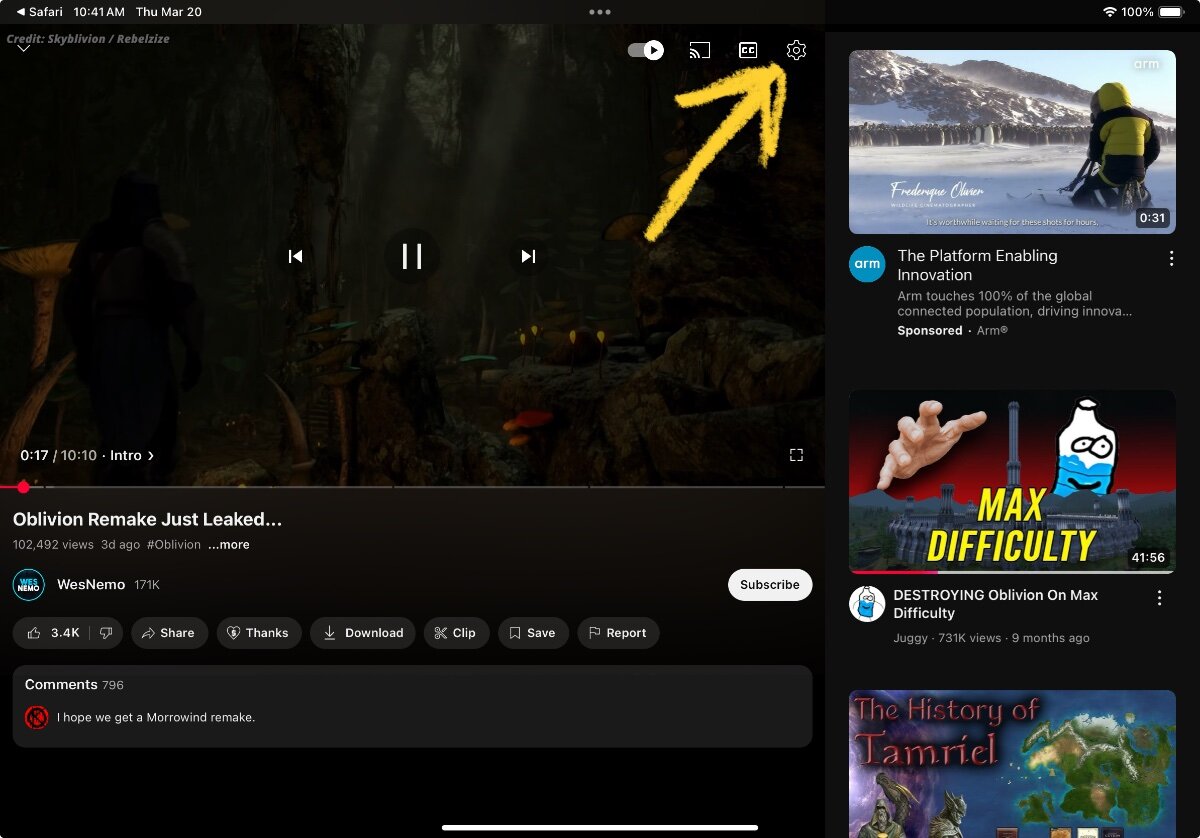Viewport: 1200px width, 838px height.
Task: Toggle the autoplay switch
Action: [646, 50]
